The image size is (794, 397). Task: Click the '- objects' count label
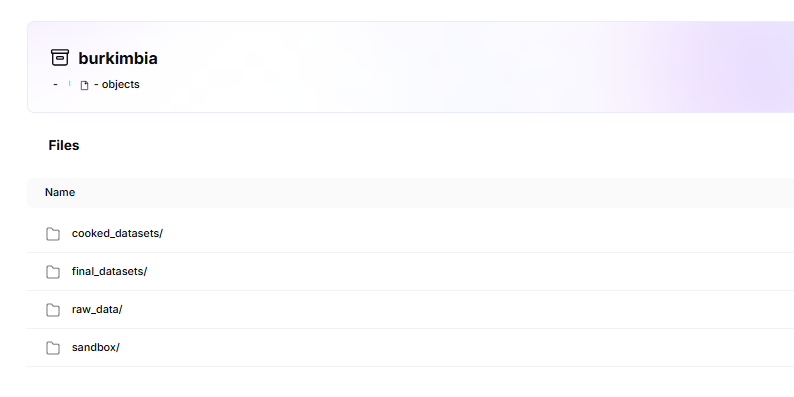116,85
